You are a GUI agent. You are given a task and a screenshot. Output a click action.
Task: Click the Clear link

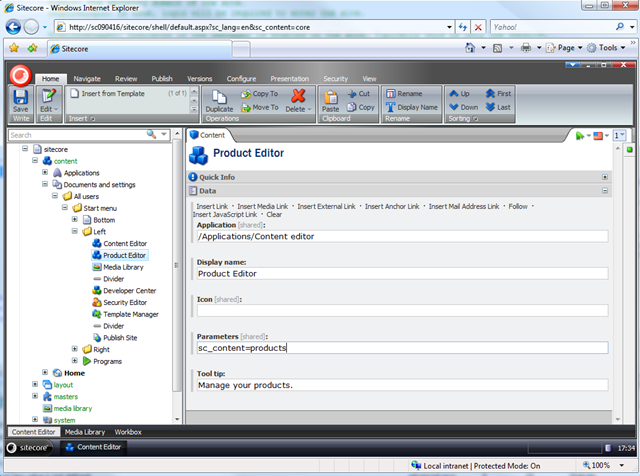[274, 215]
